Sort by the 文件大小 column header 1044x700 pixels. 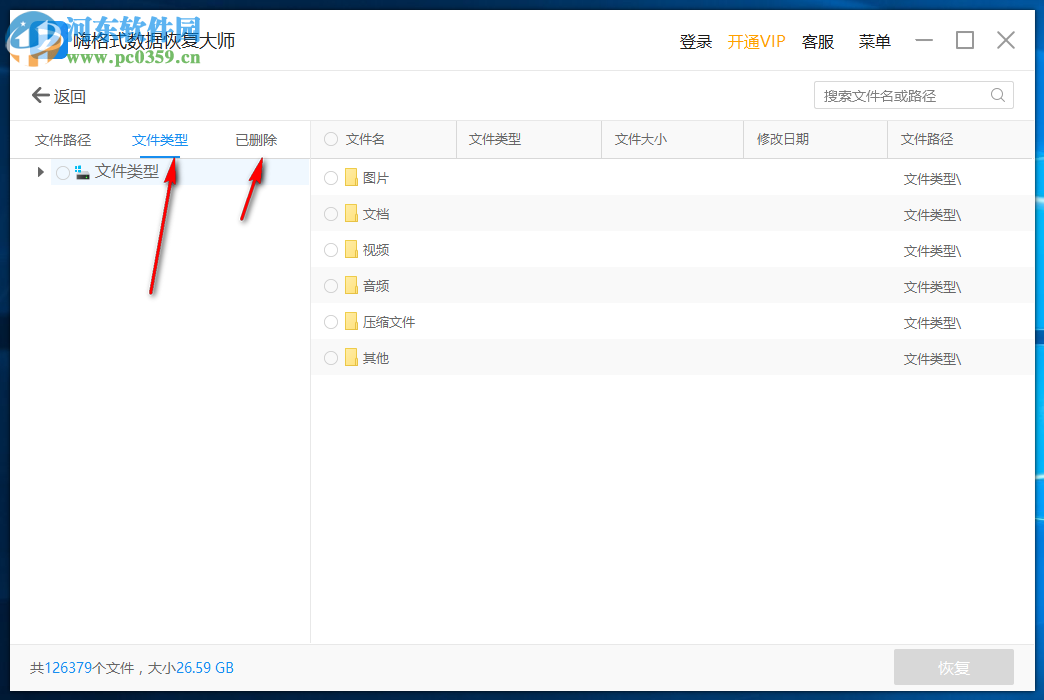click(640, 139)
